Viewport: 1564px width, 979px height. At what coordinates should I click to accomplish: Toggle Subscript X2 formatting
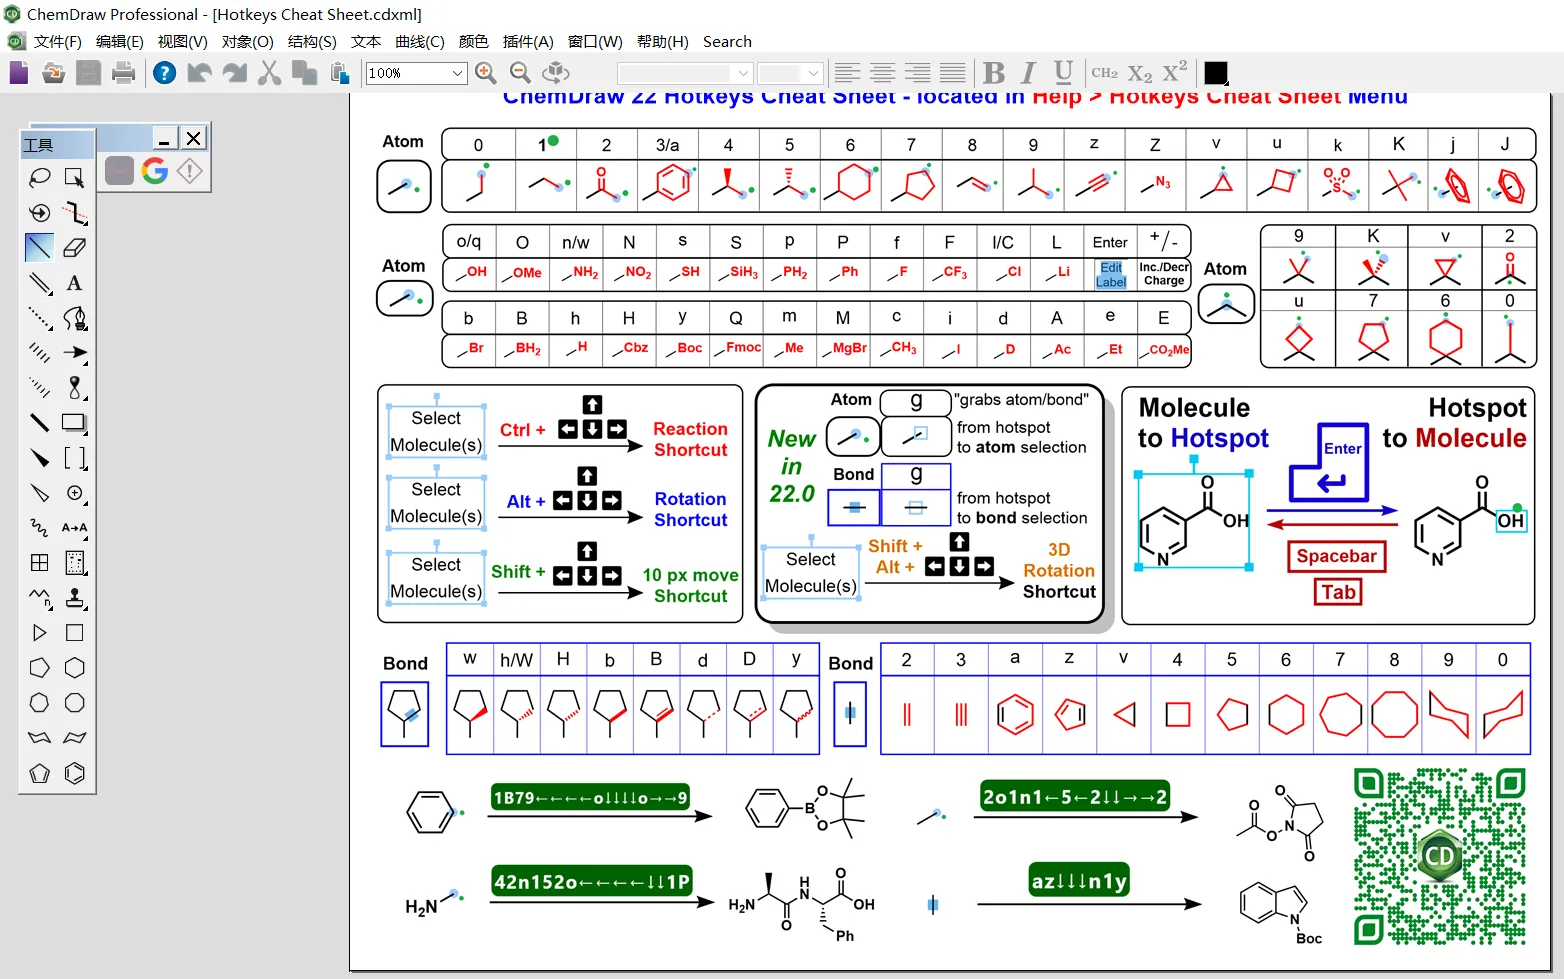[1140, 72]
